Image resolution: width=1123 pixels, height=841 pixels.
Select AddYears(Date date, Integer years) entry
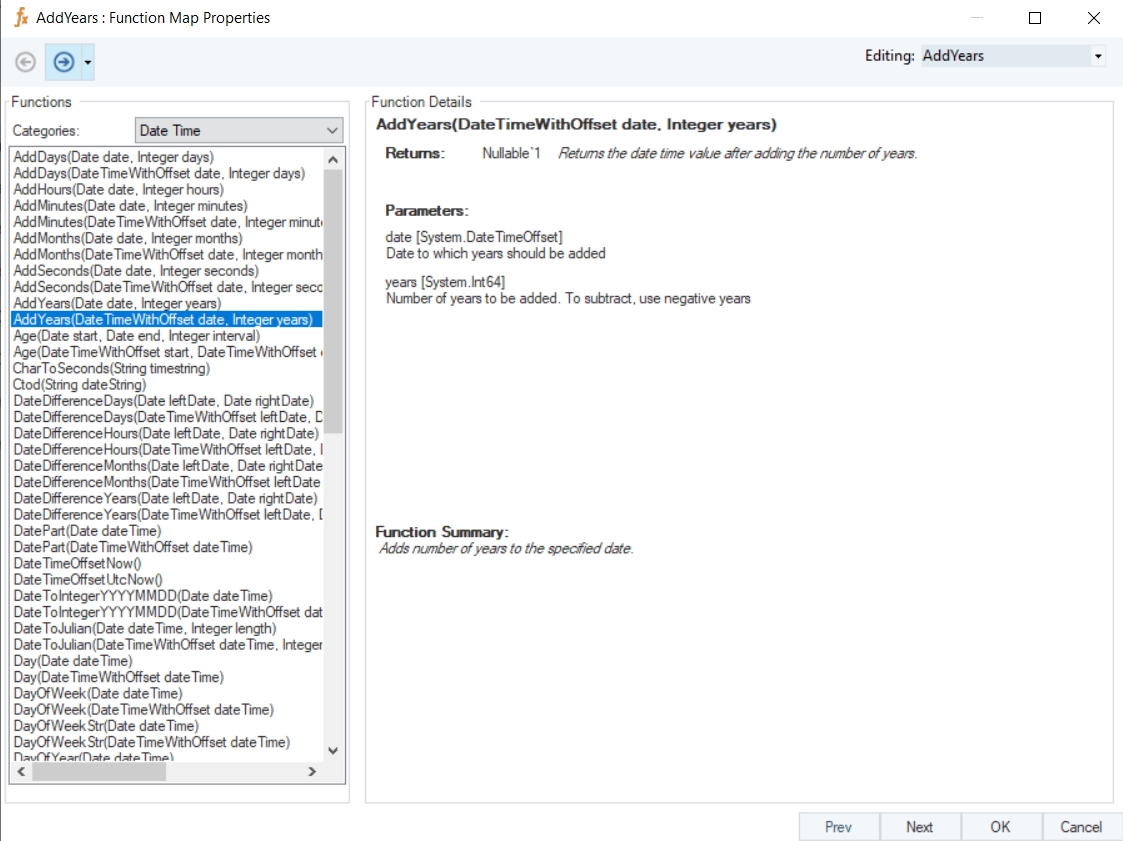point(117,303)
